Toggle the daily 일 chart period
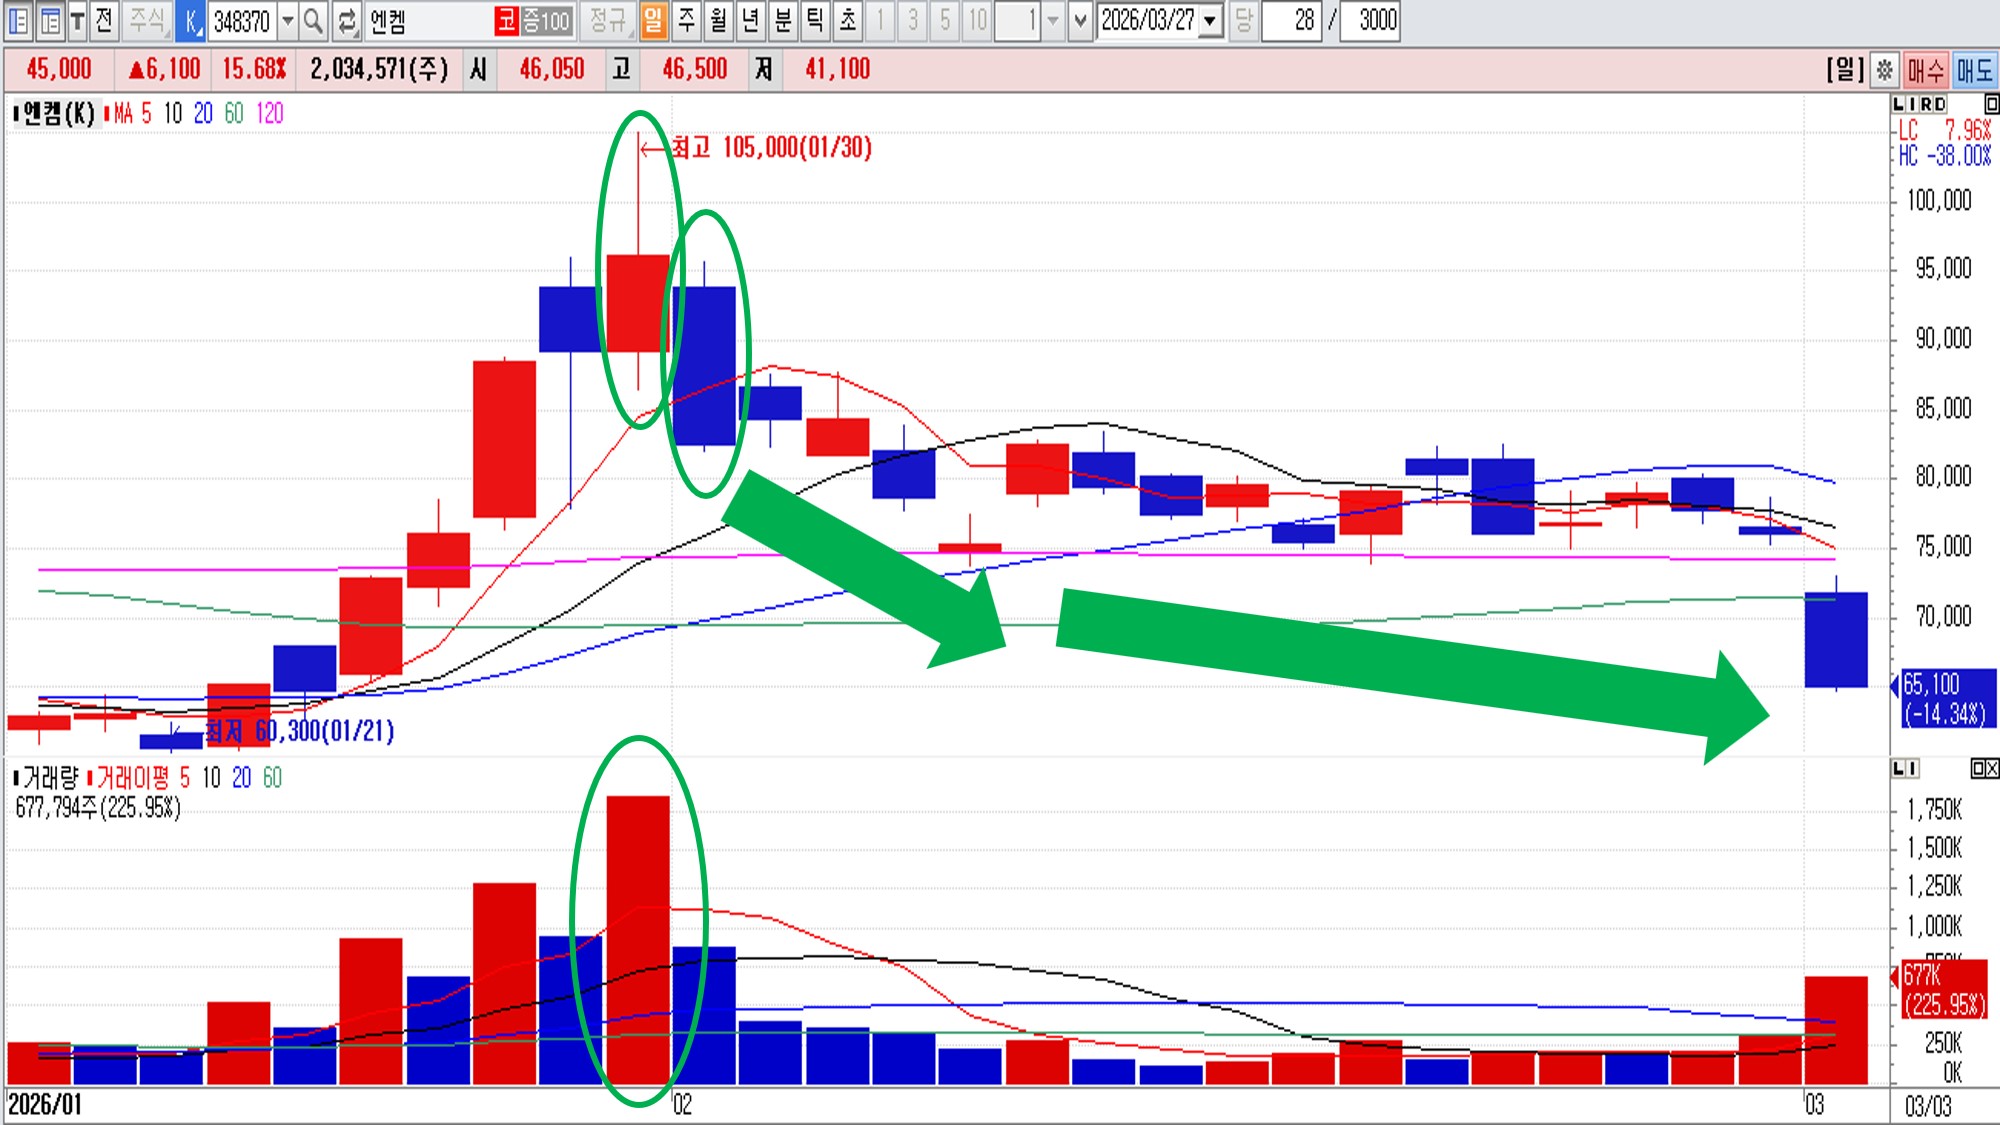Viewport: 2000px width, 1125px height. (653, 20)
